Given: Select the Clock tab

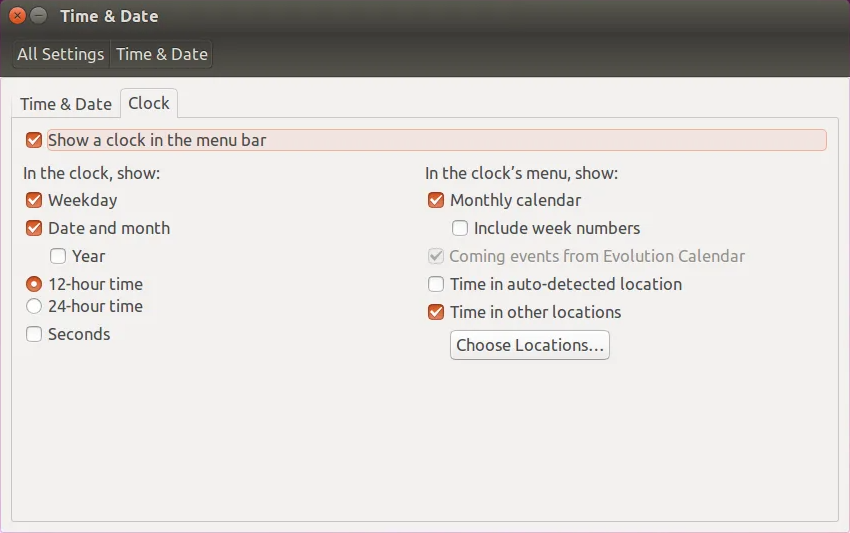Looking at the screenshot, I should coord(149,103).
